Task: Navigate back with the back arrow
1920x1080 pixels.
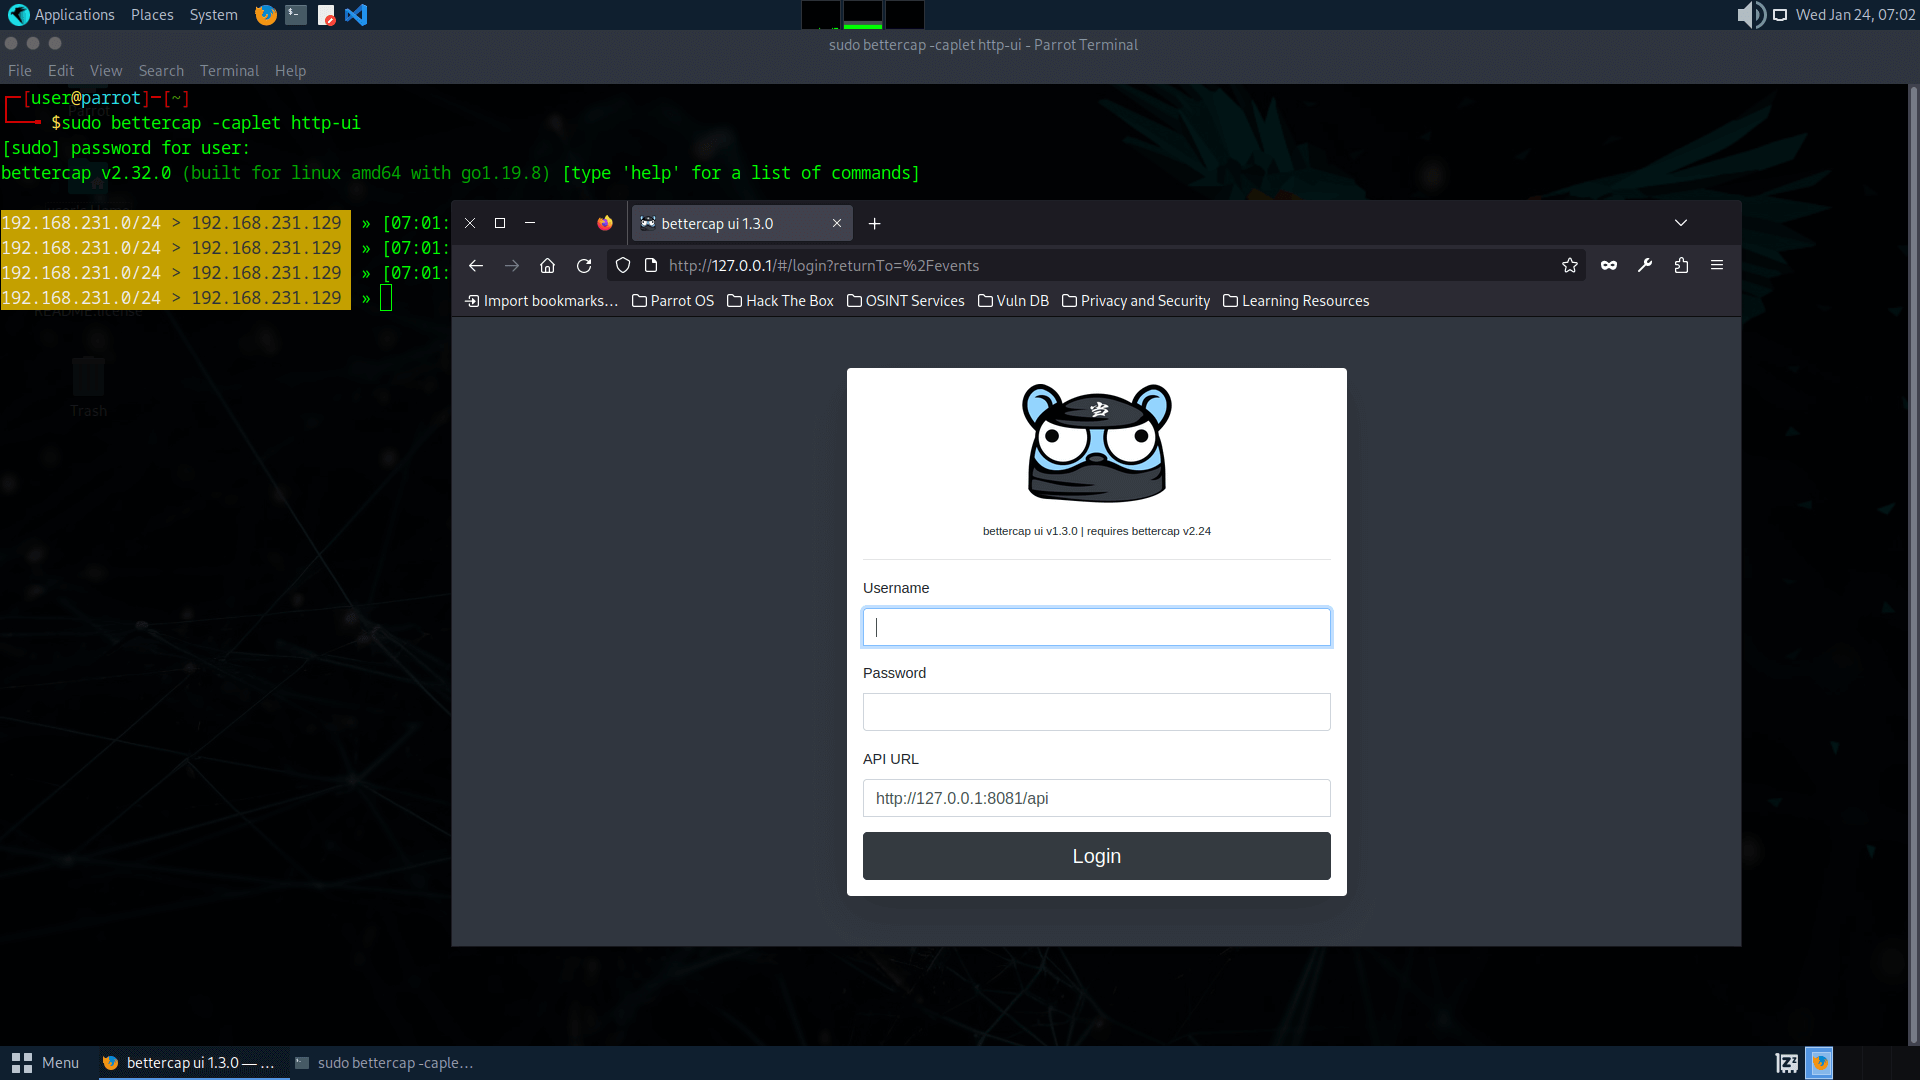Action: 475,265
